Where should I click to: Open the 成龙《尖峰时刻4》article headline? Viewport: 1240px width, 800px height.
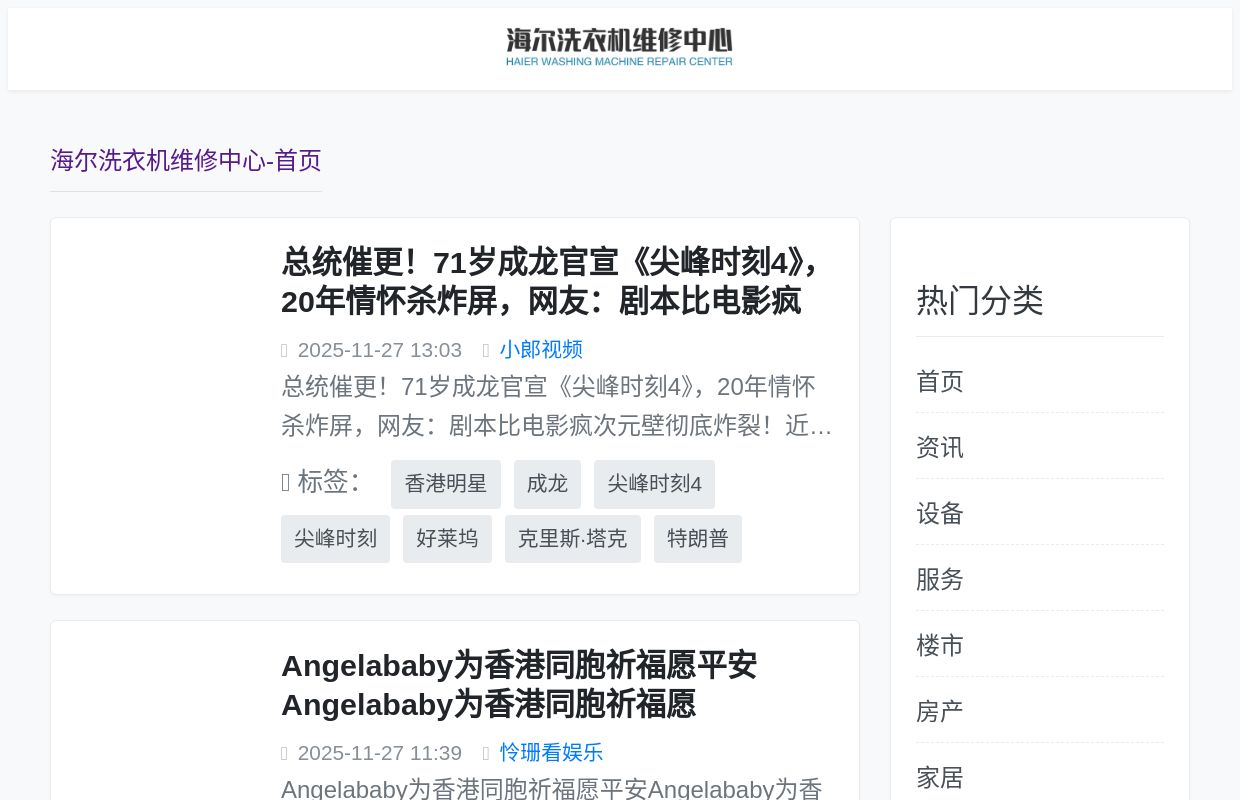pos(548,282)
